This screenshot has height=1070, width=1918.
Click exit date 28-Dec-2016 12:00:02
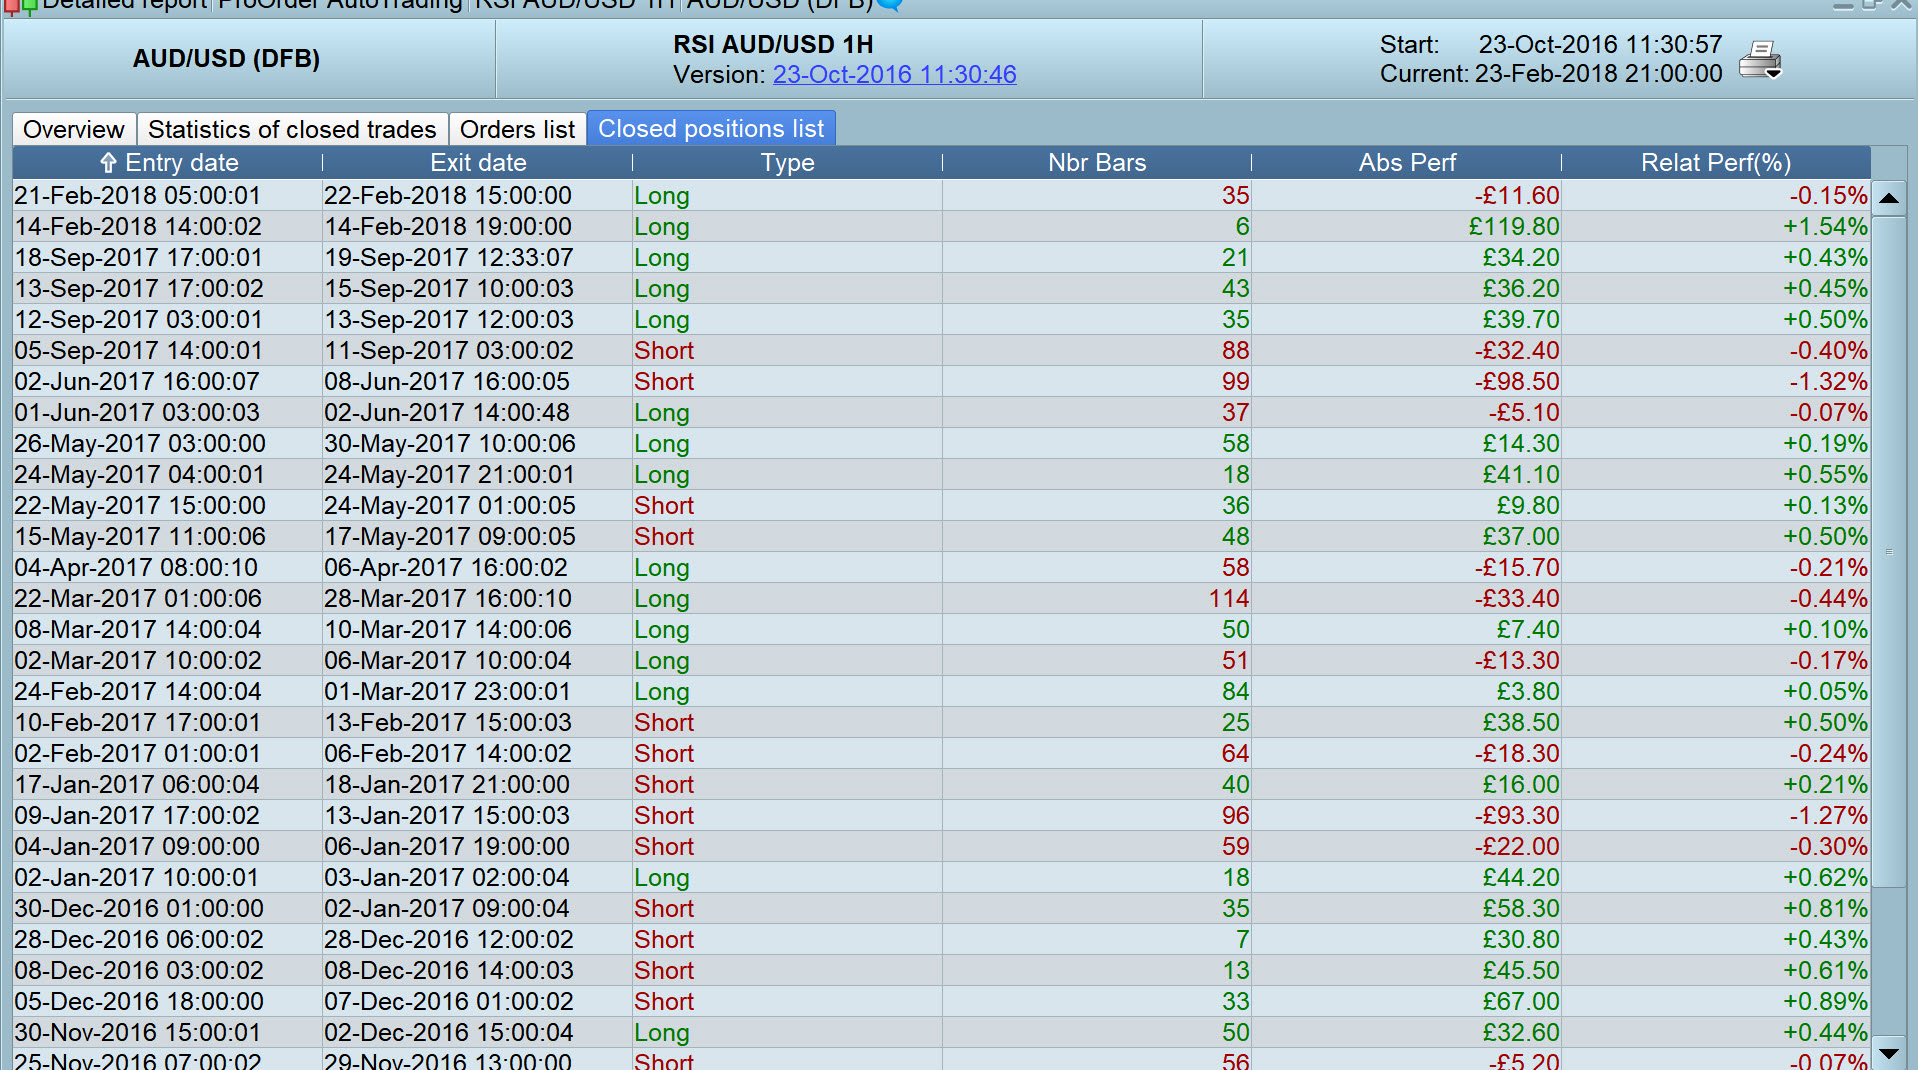click(449, 940)
